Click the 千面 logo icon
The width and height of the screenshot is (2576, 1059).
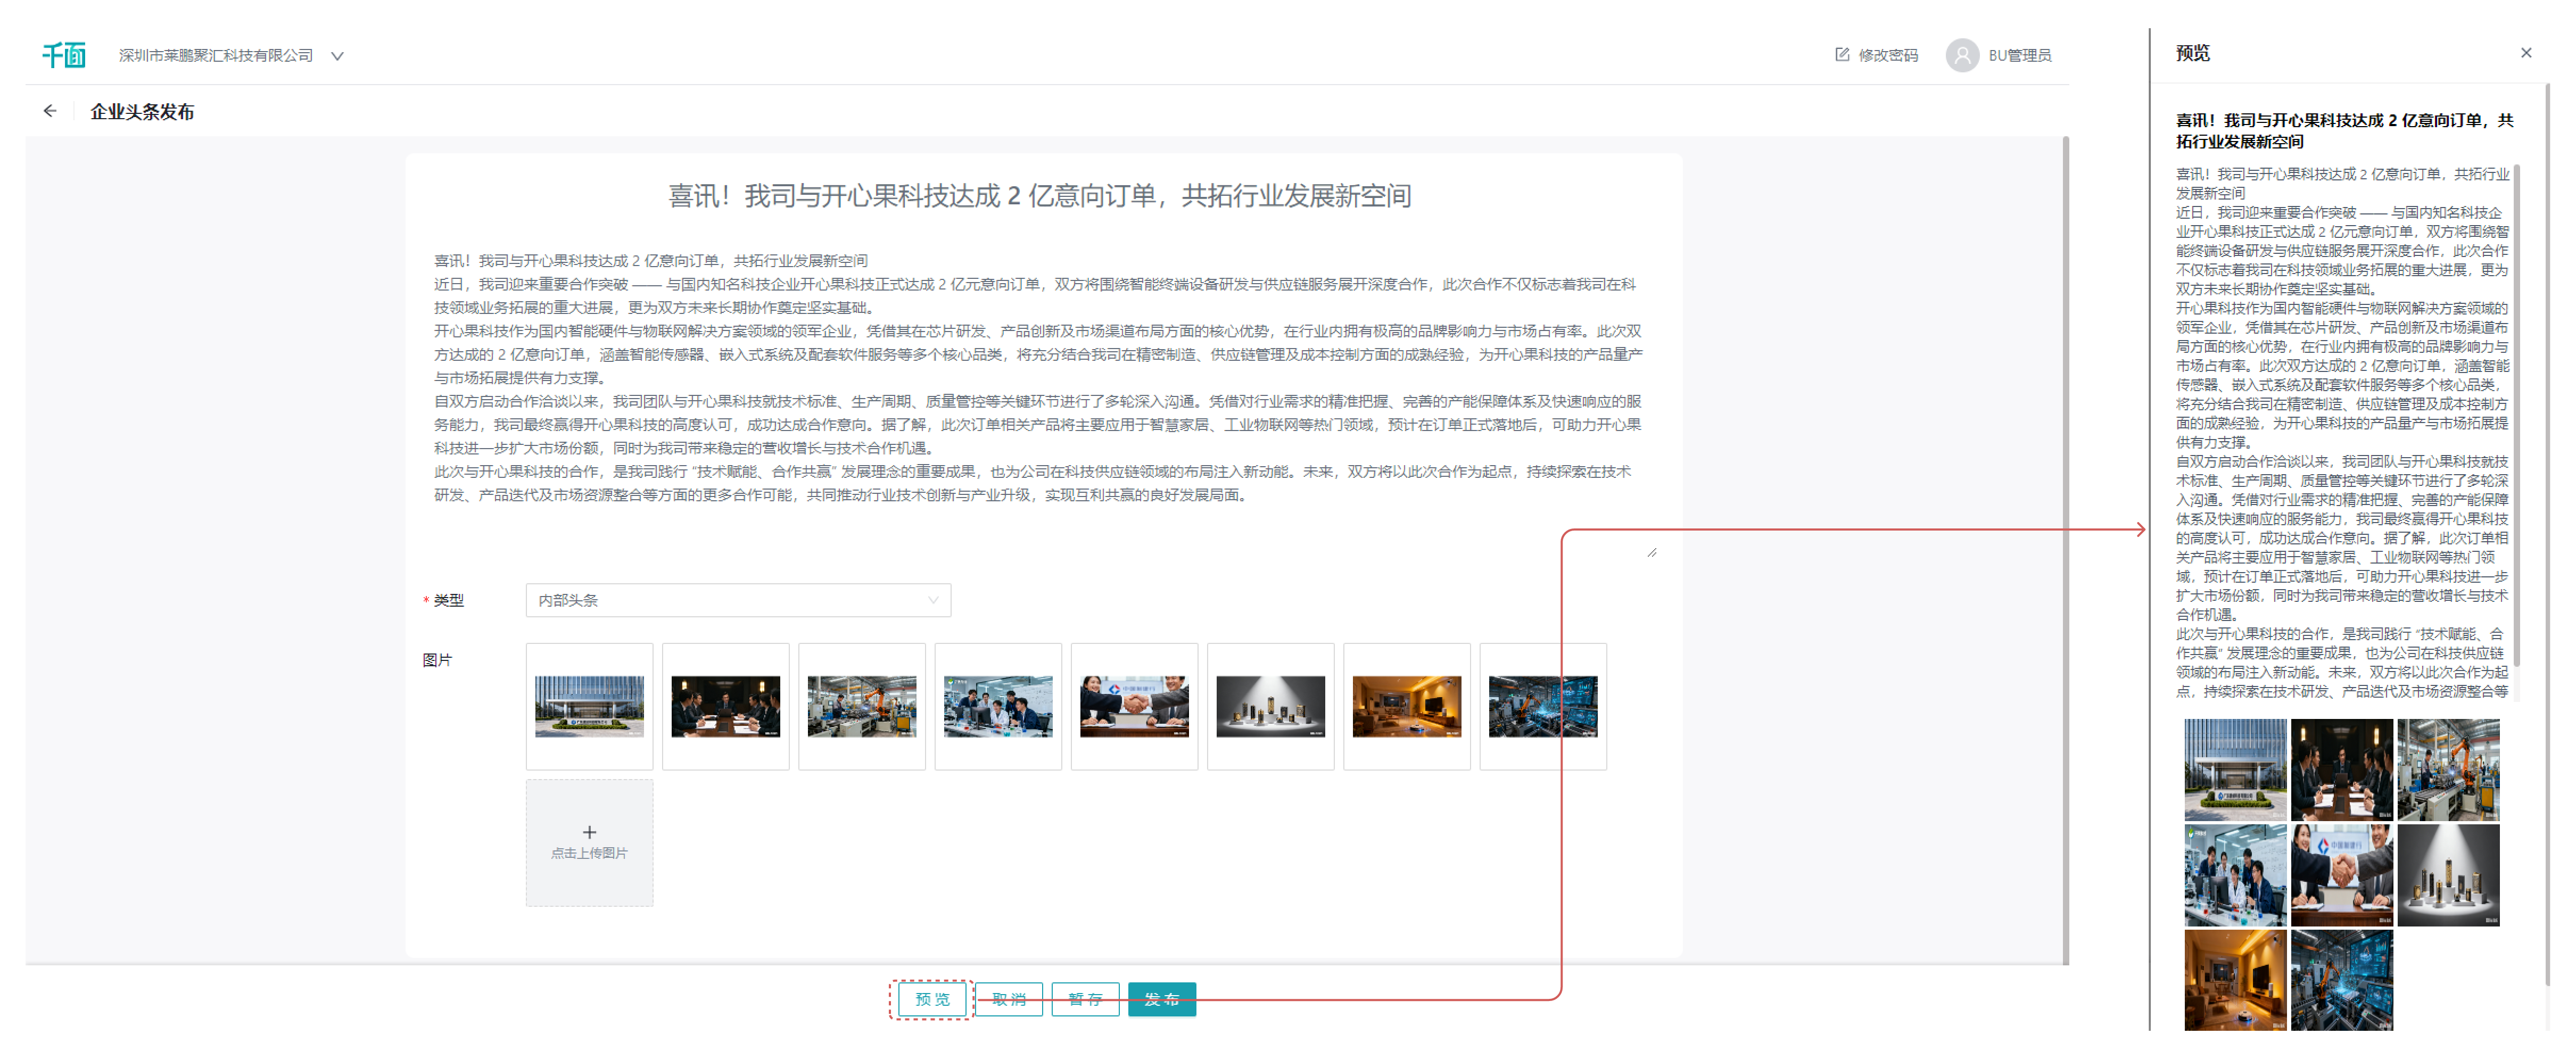pos(64,55)
